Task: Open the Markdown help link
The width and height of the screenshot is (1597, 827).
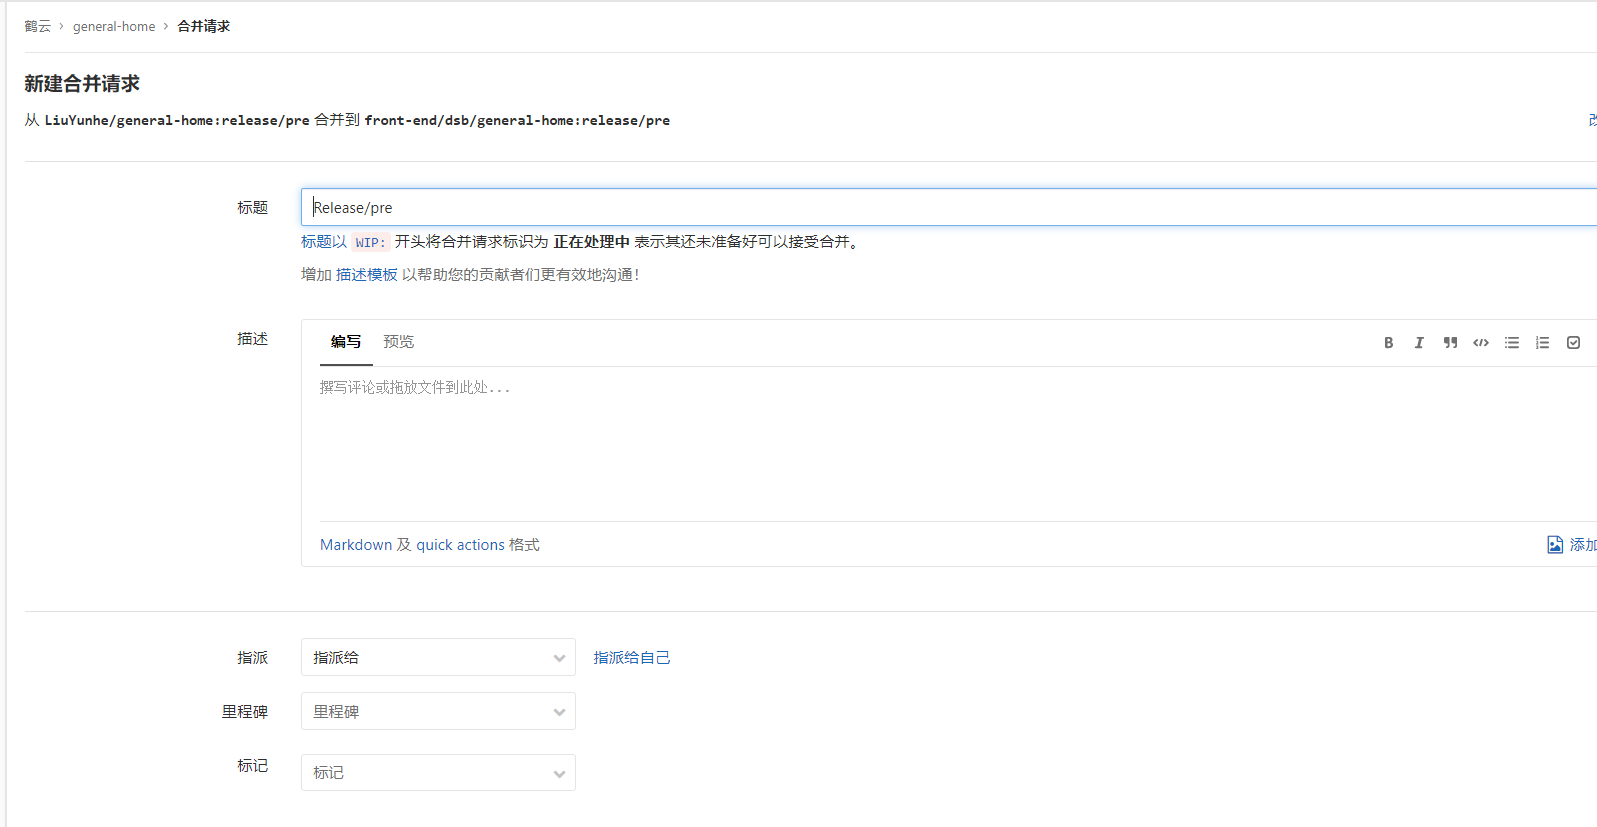Action: [356, 545]
